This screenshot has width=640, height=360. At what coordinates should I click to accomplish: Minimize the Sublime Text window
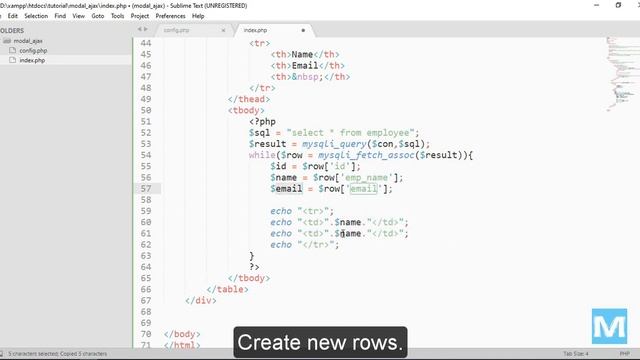click(x=597, y=5)
